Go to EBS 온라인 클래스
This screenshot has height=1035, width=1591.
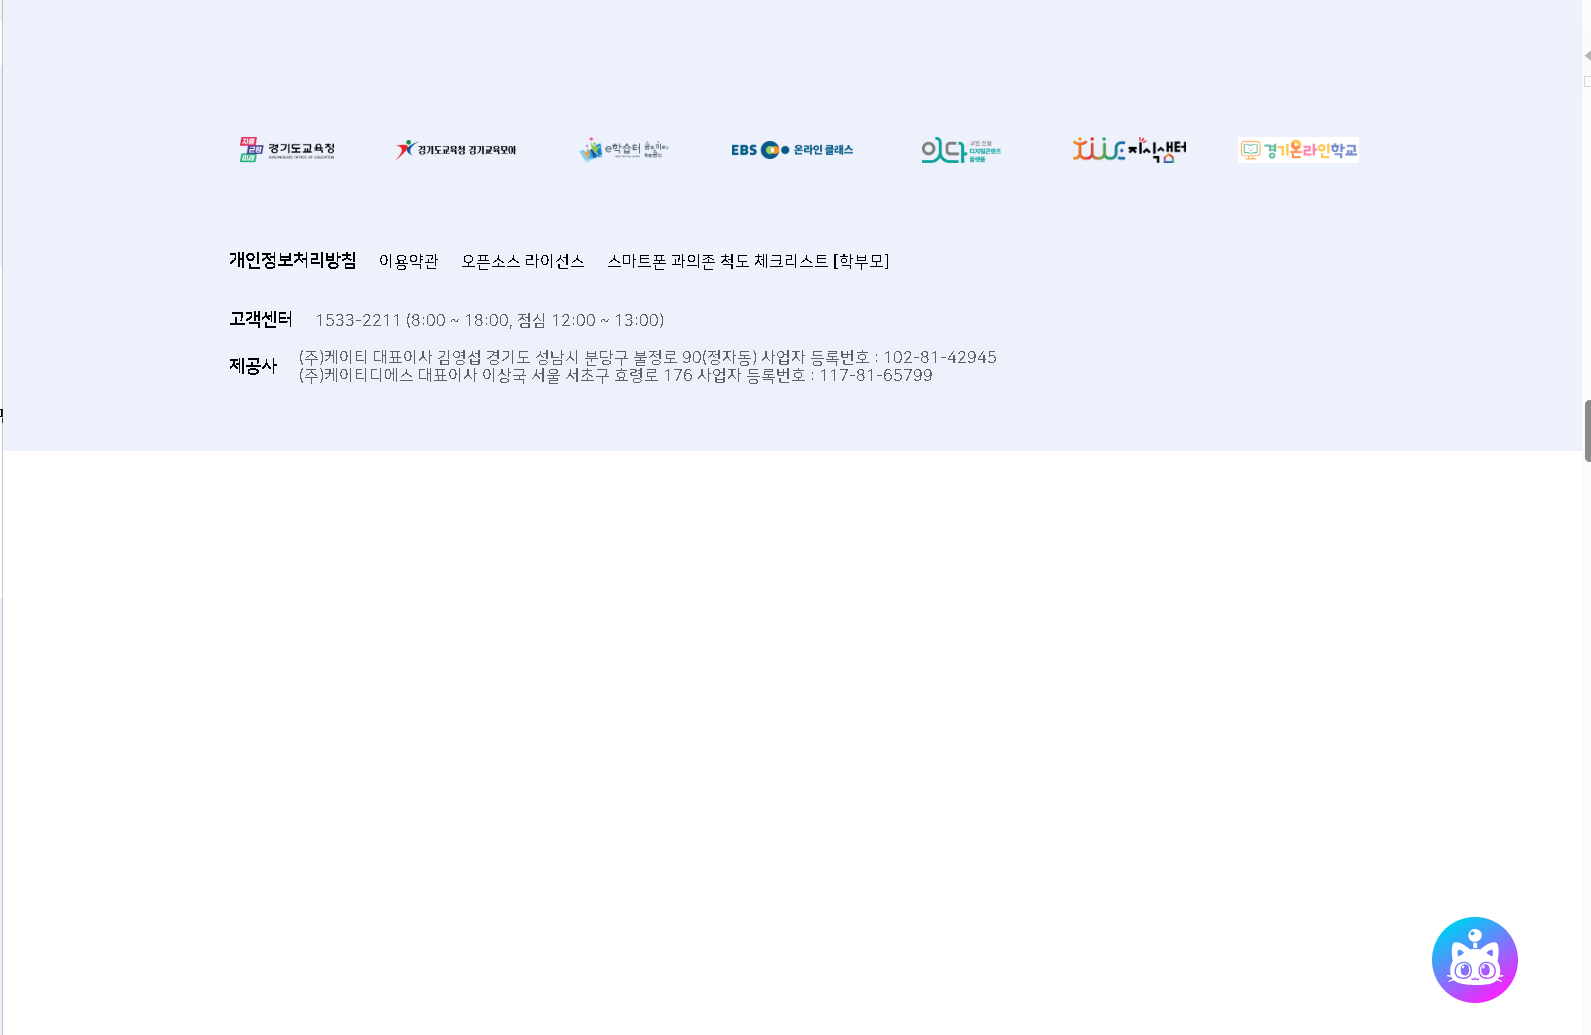pos(792,150)
